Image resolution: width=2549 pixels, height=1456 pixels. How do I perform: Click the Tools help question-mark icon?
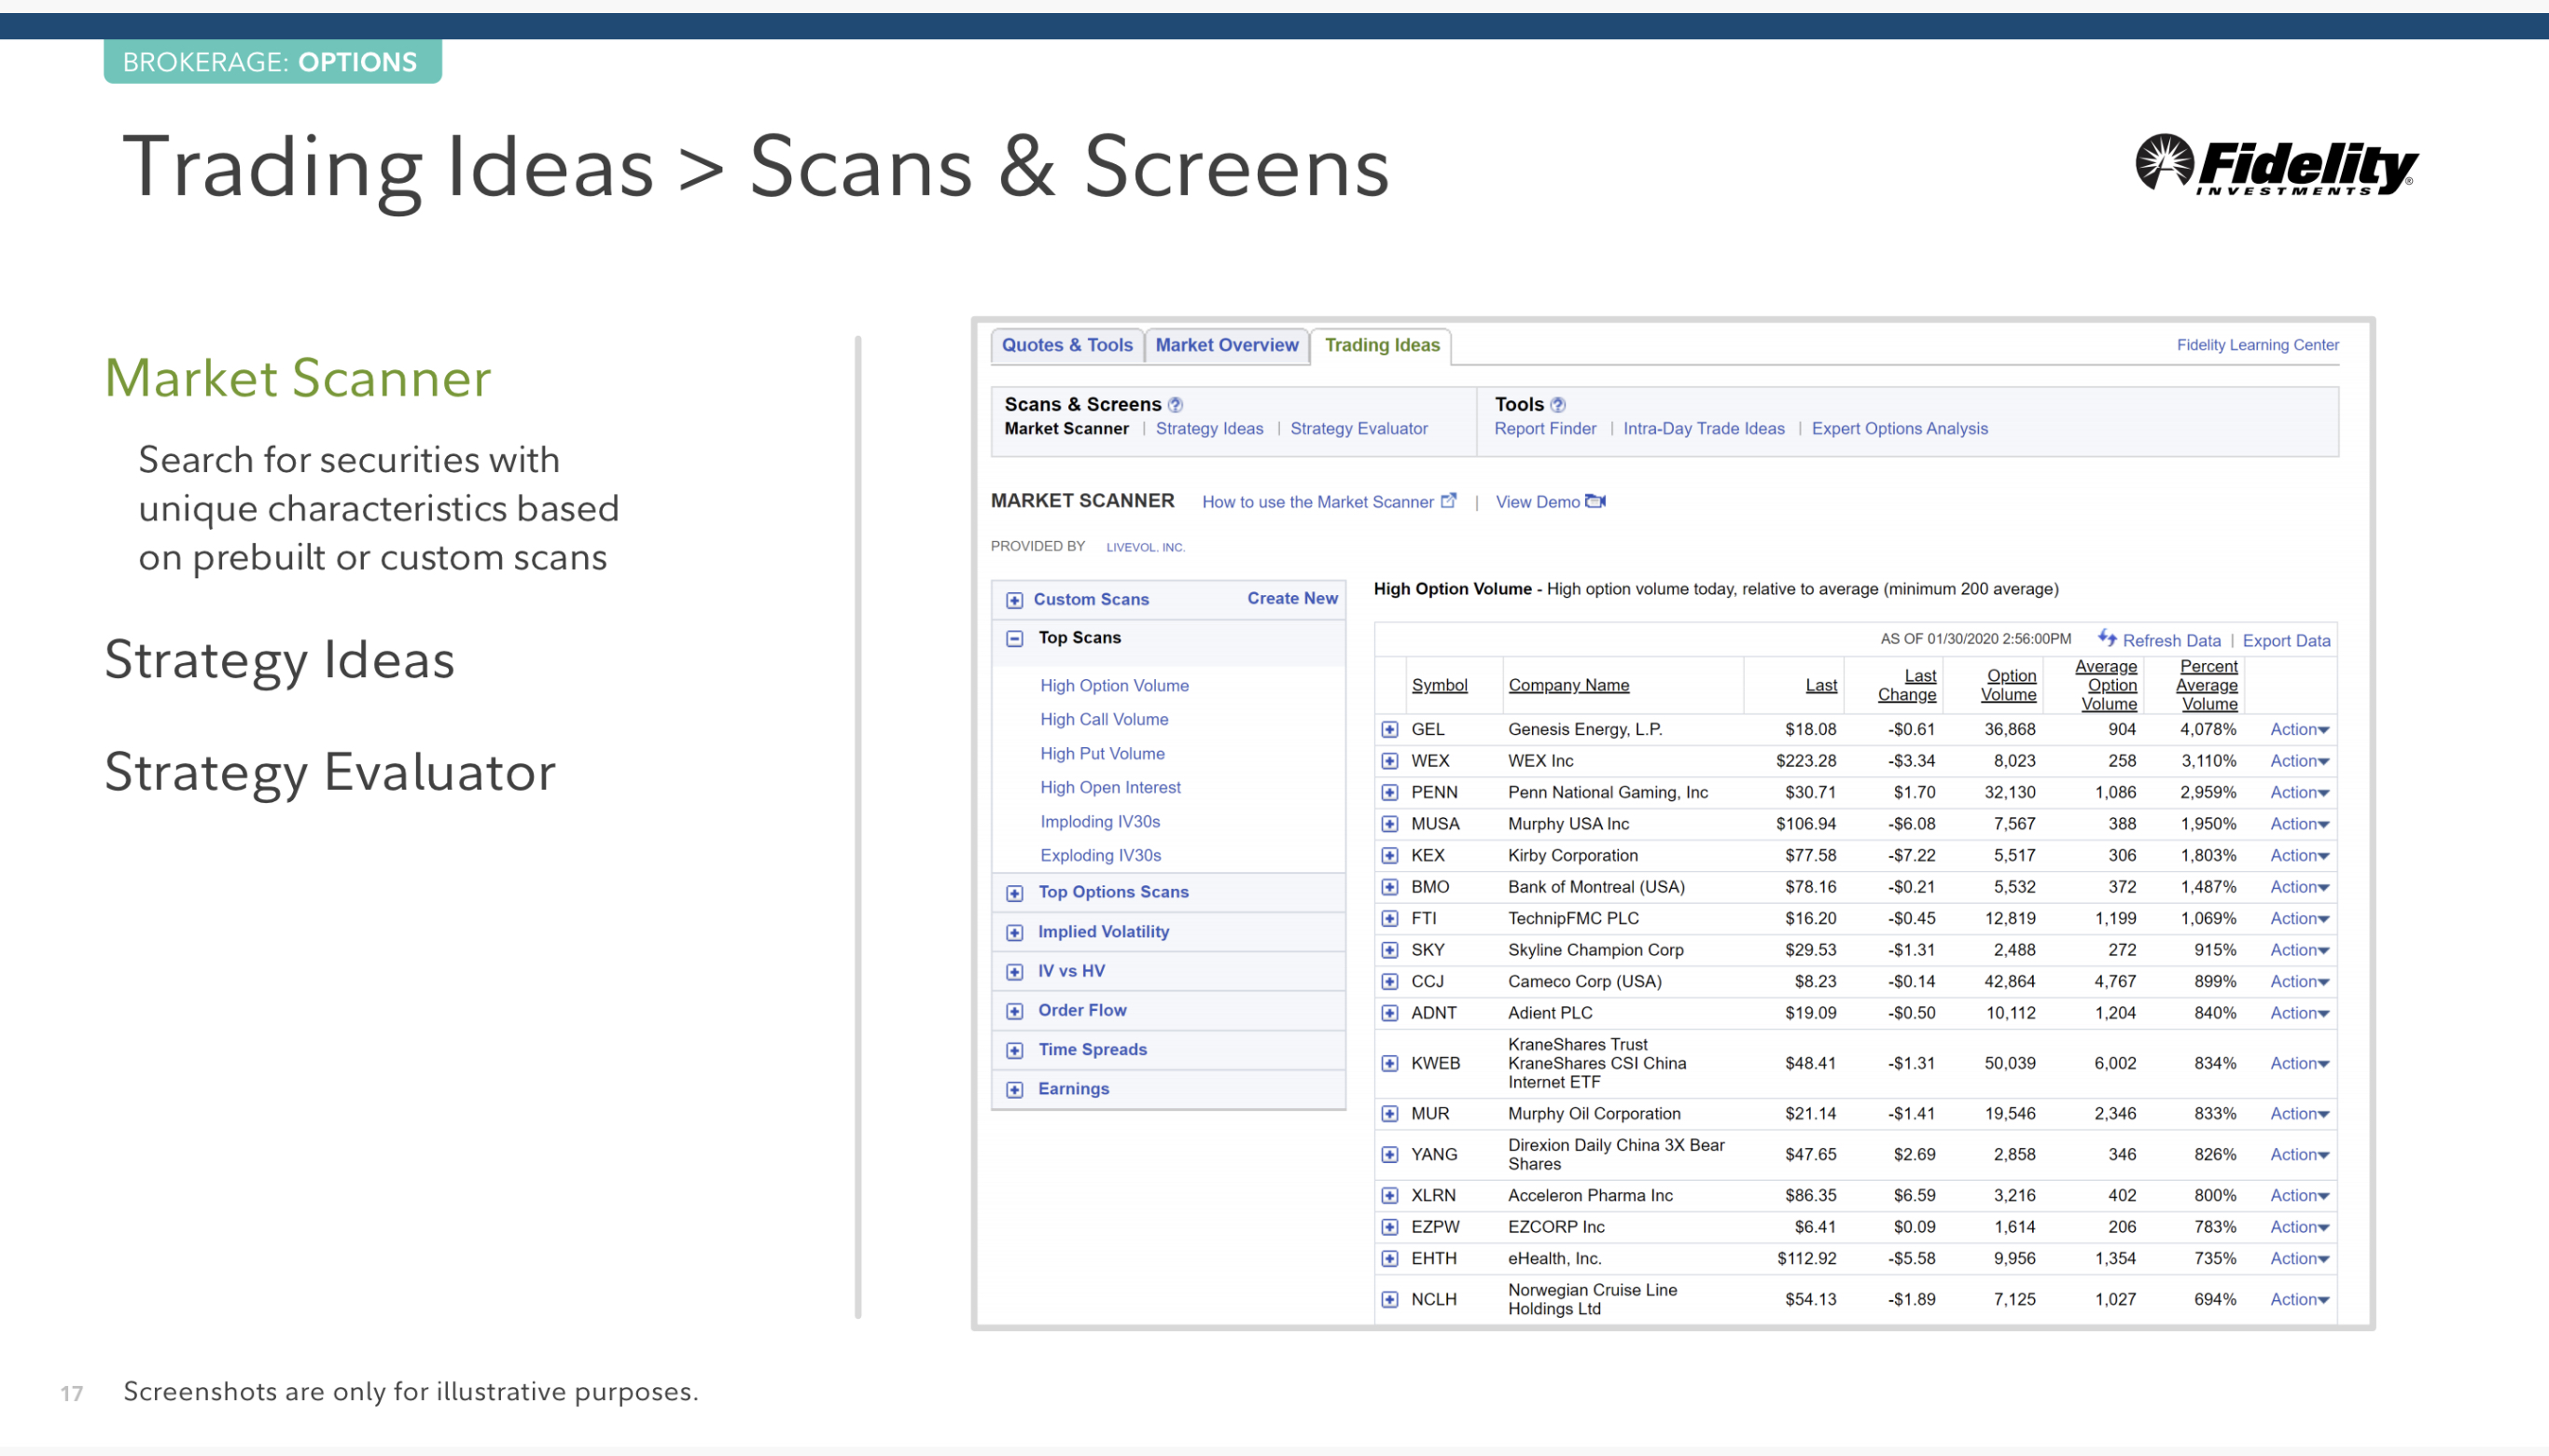point(1557,405)
